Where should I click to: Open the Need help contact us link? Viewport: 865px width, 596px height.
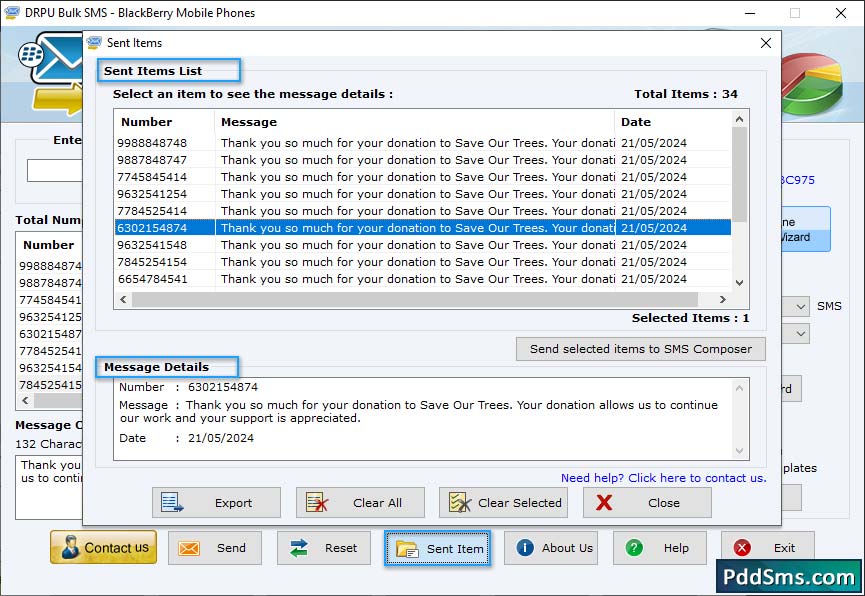click(664, 478)
